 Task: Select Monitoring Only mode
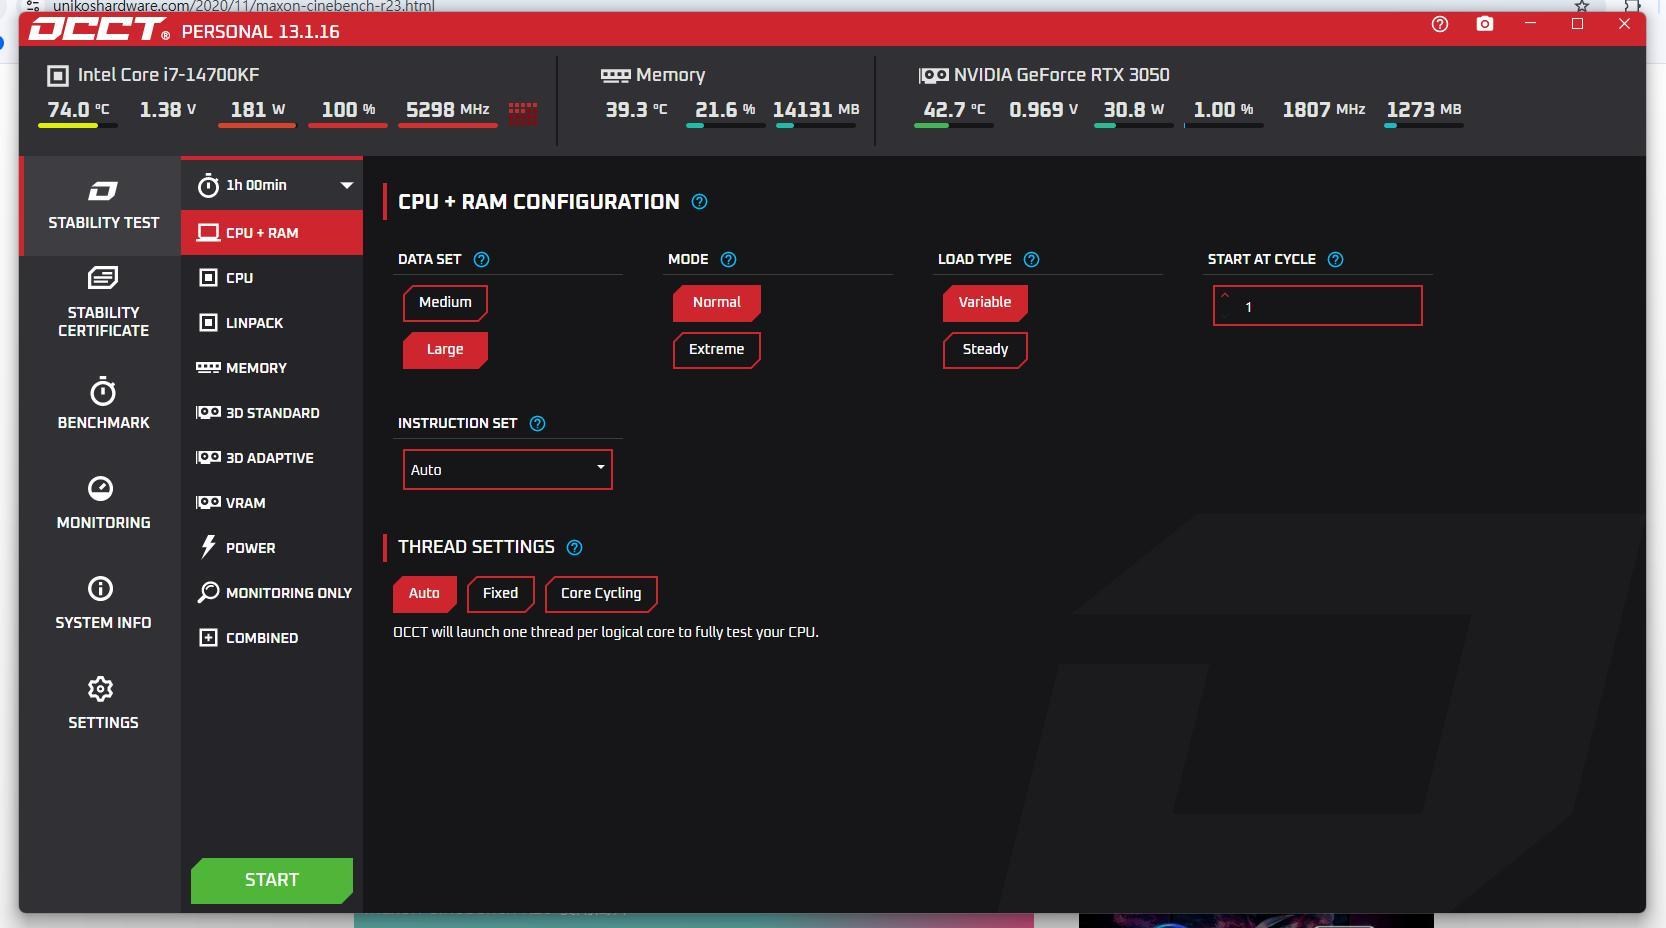[272, 593]
